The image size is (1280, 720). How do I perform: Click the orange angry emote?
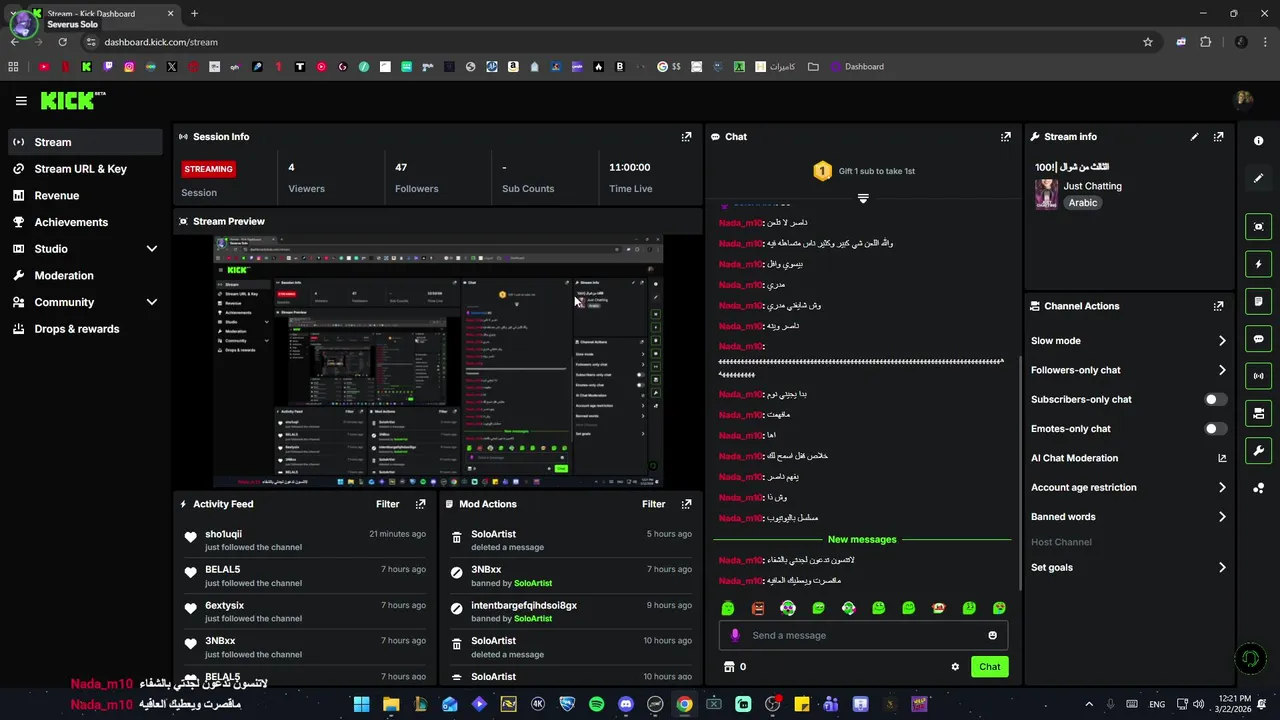[x=758, y=608]
